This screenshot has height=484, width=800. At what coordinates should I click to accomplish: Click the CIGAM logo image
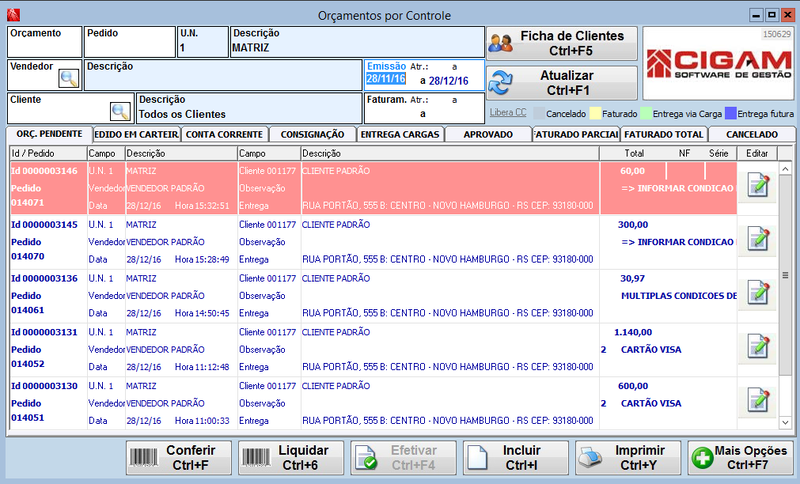pos(718,64)
